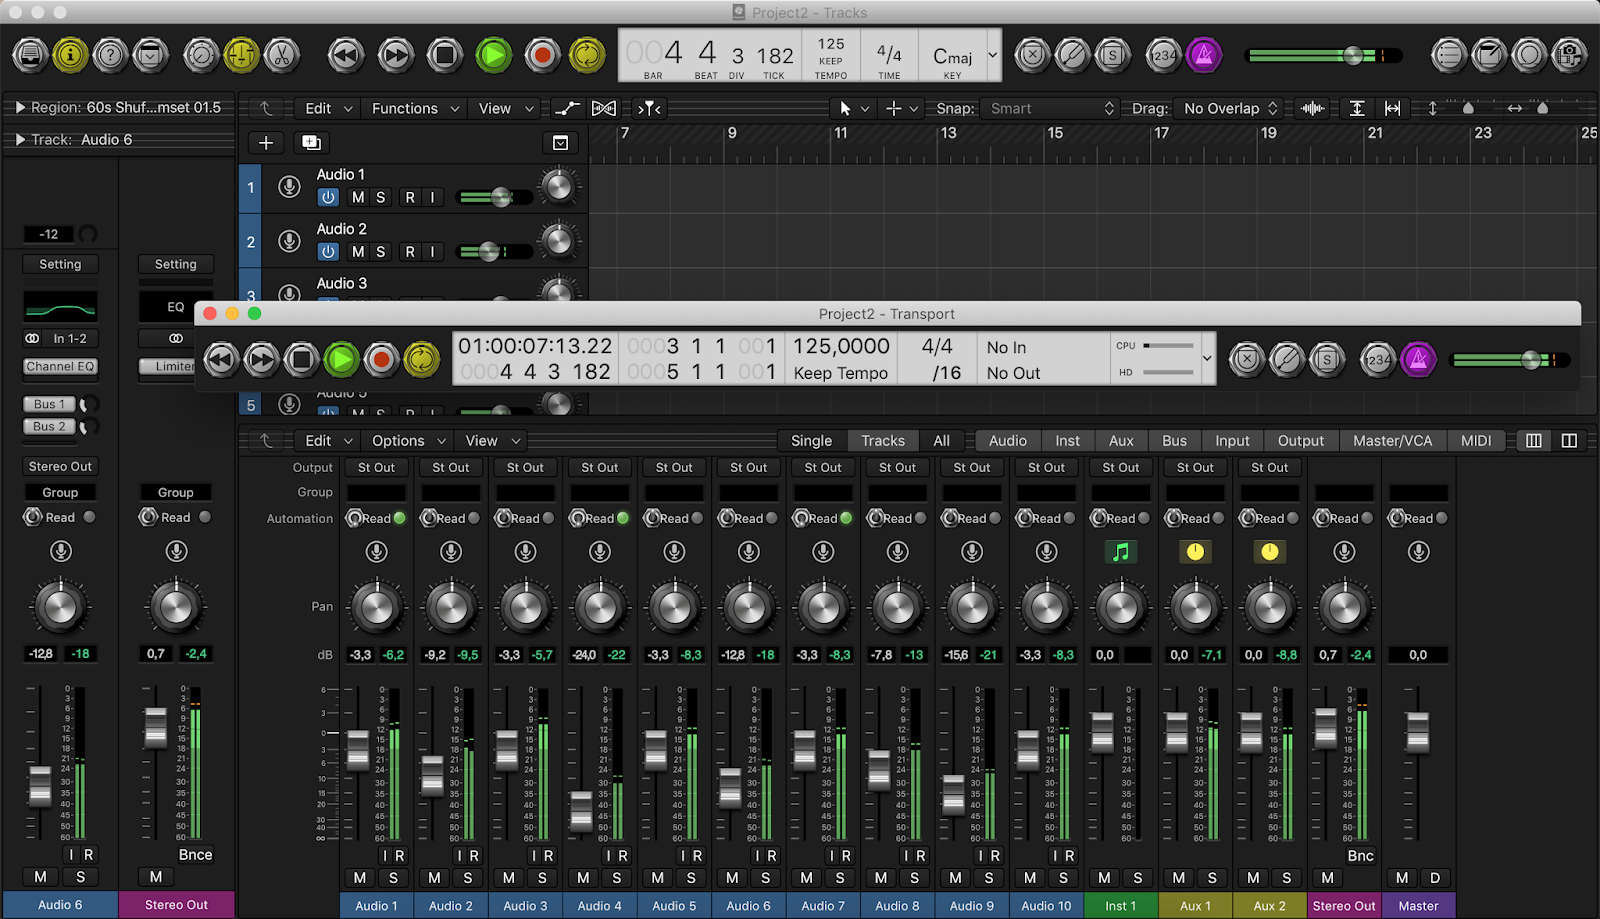Start recording in floating Transport window

381,359
